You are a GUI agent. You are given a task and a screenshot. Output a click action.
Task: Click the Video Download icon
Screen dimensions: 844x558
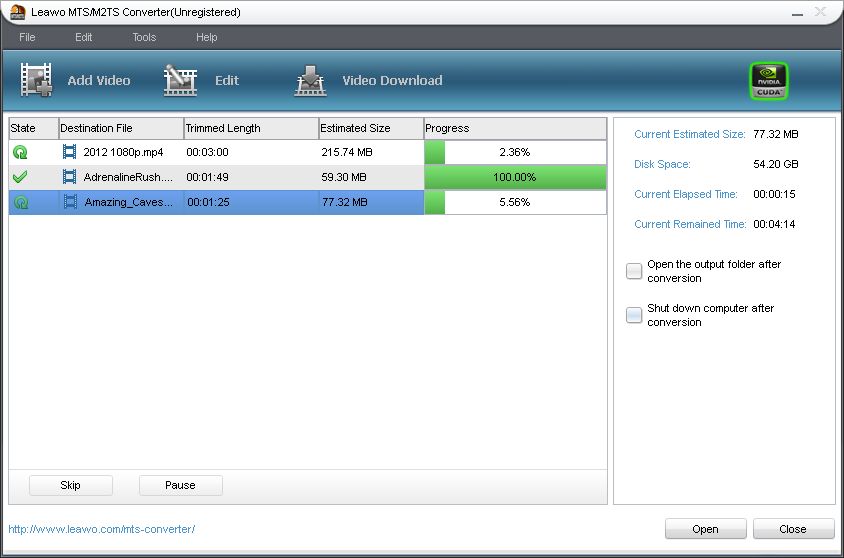click(x=311, y=81)
